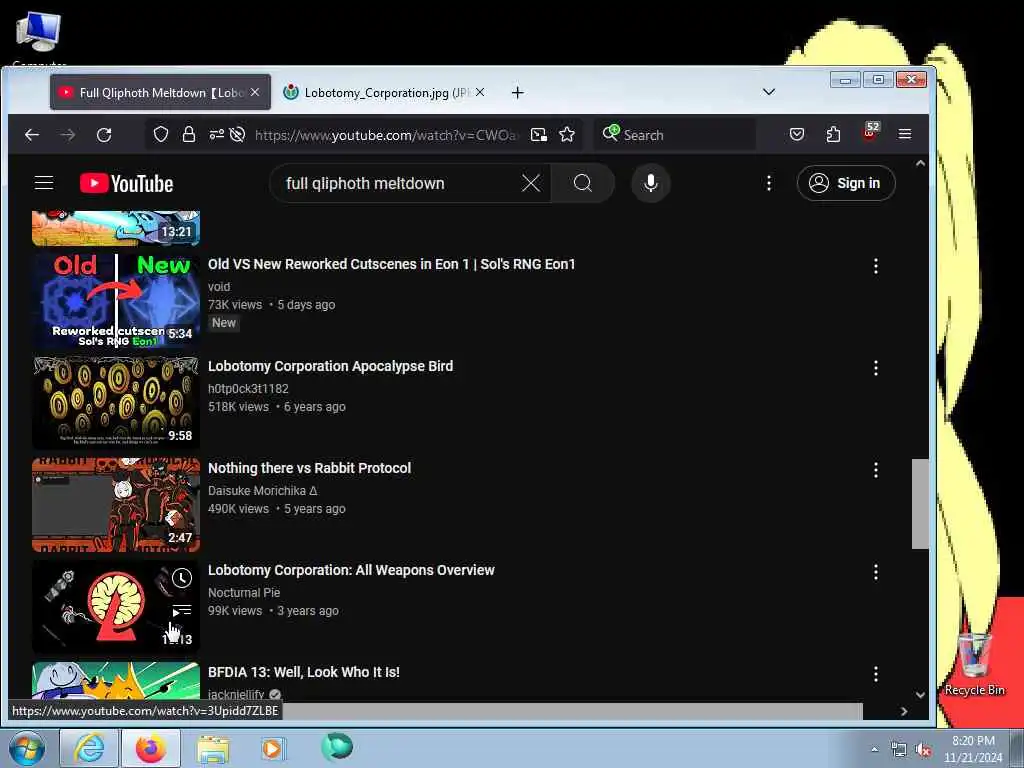Click the horizontal scrollbar right arrow
The image size is (1024, 768).
904,711
